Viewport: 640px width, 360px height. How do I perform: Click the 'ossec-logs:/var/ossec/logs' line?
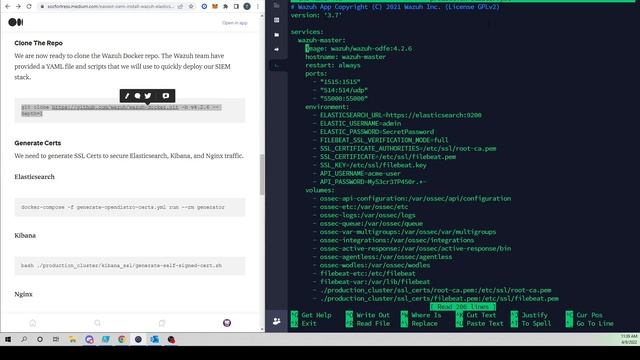pyautogui.click(x=367, y=215)
